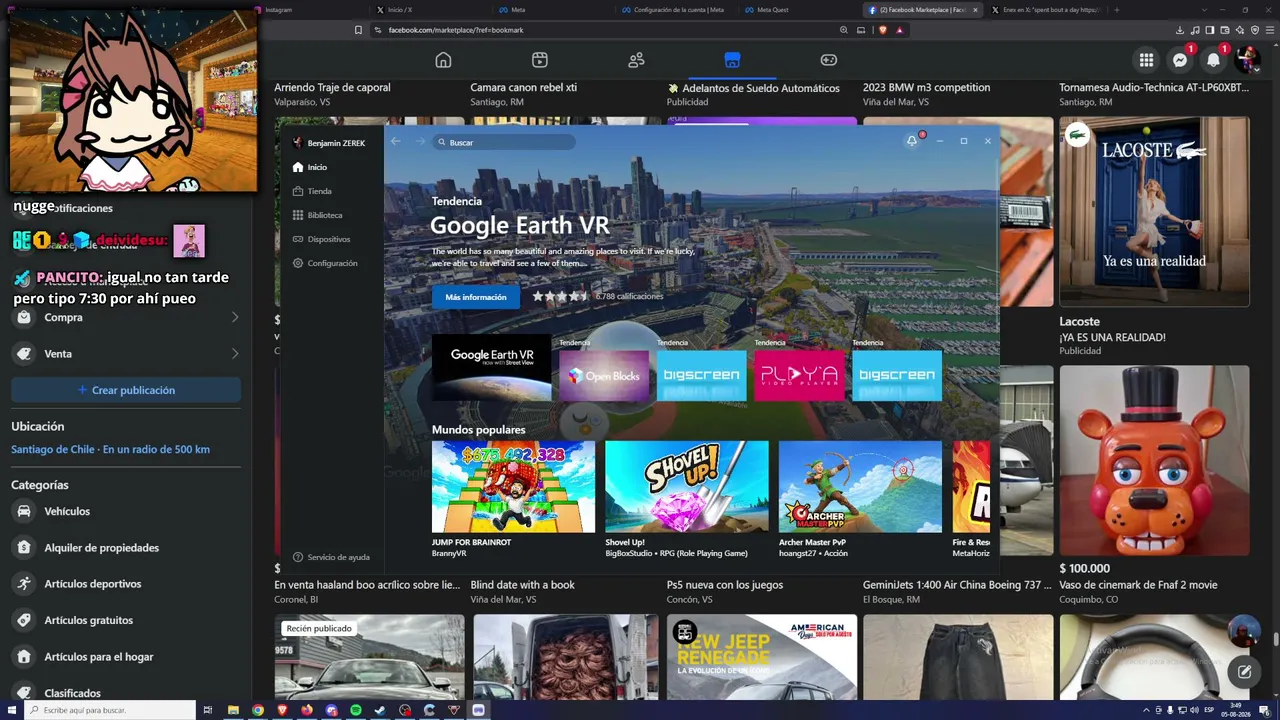Open Firefox from the taskbar
Screen dimensions: 1280x720
coord(307,710)
